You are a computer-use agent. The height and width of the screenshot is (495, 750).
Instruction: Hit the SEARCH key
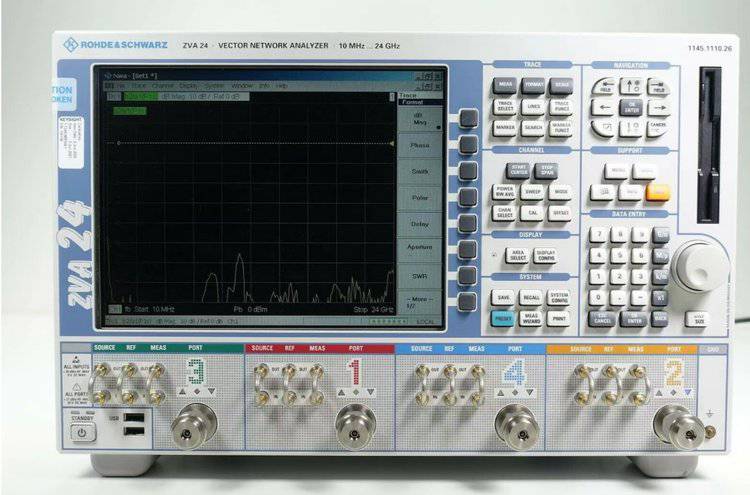[x=534, y=128]
